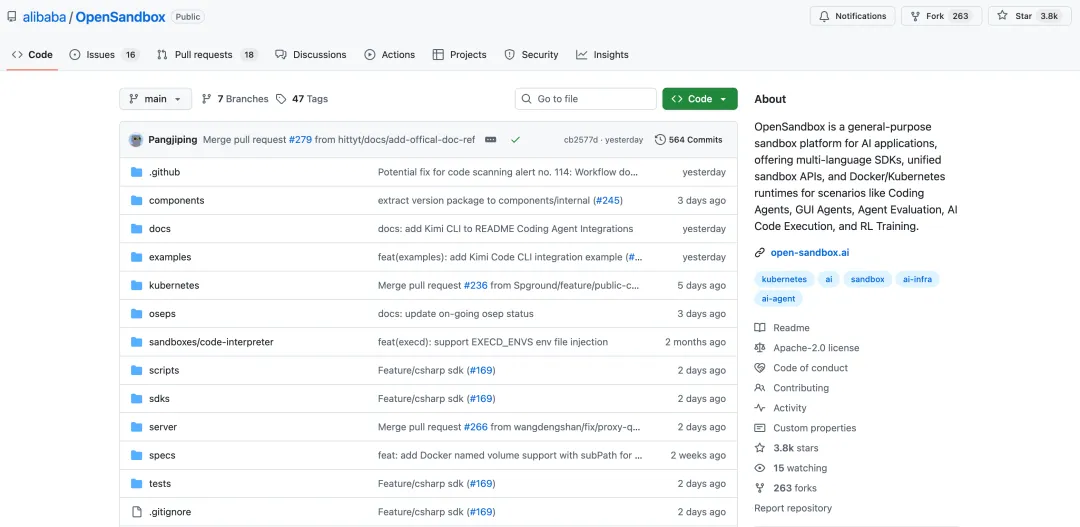Switch to the Pull requests tab
The height and width of the screenshot is (527, 1080).
[206, 55]
